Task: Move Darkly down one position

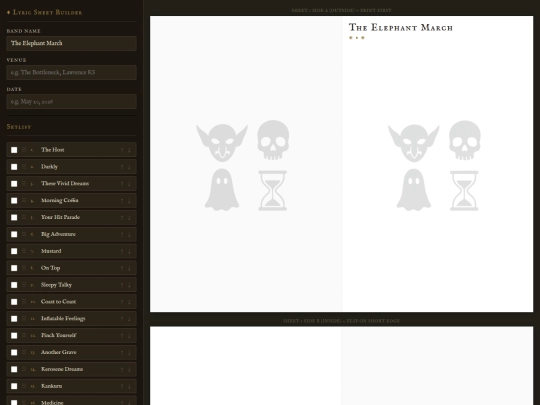Action: (x=129, y=167)
